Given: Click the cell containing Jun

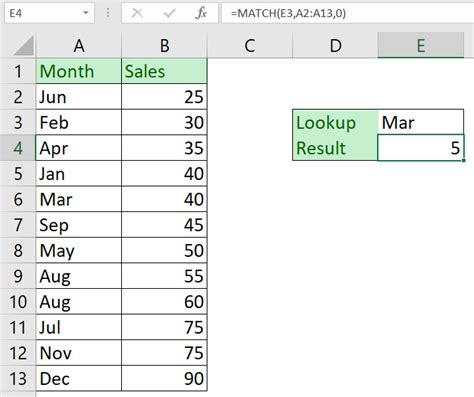Looking at the screenshot, I should pyautogui.click(x=79, y=97).
